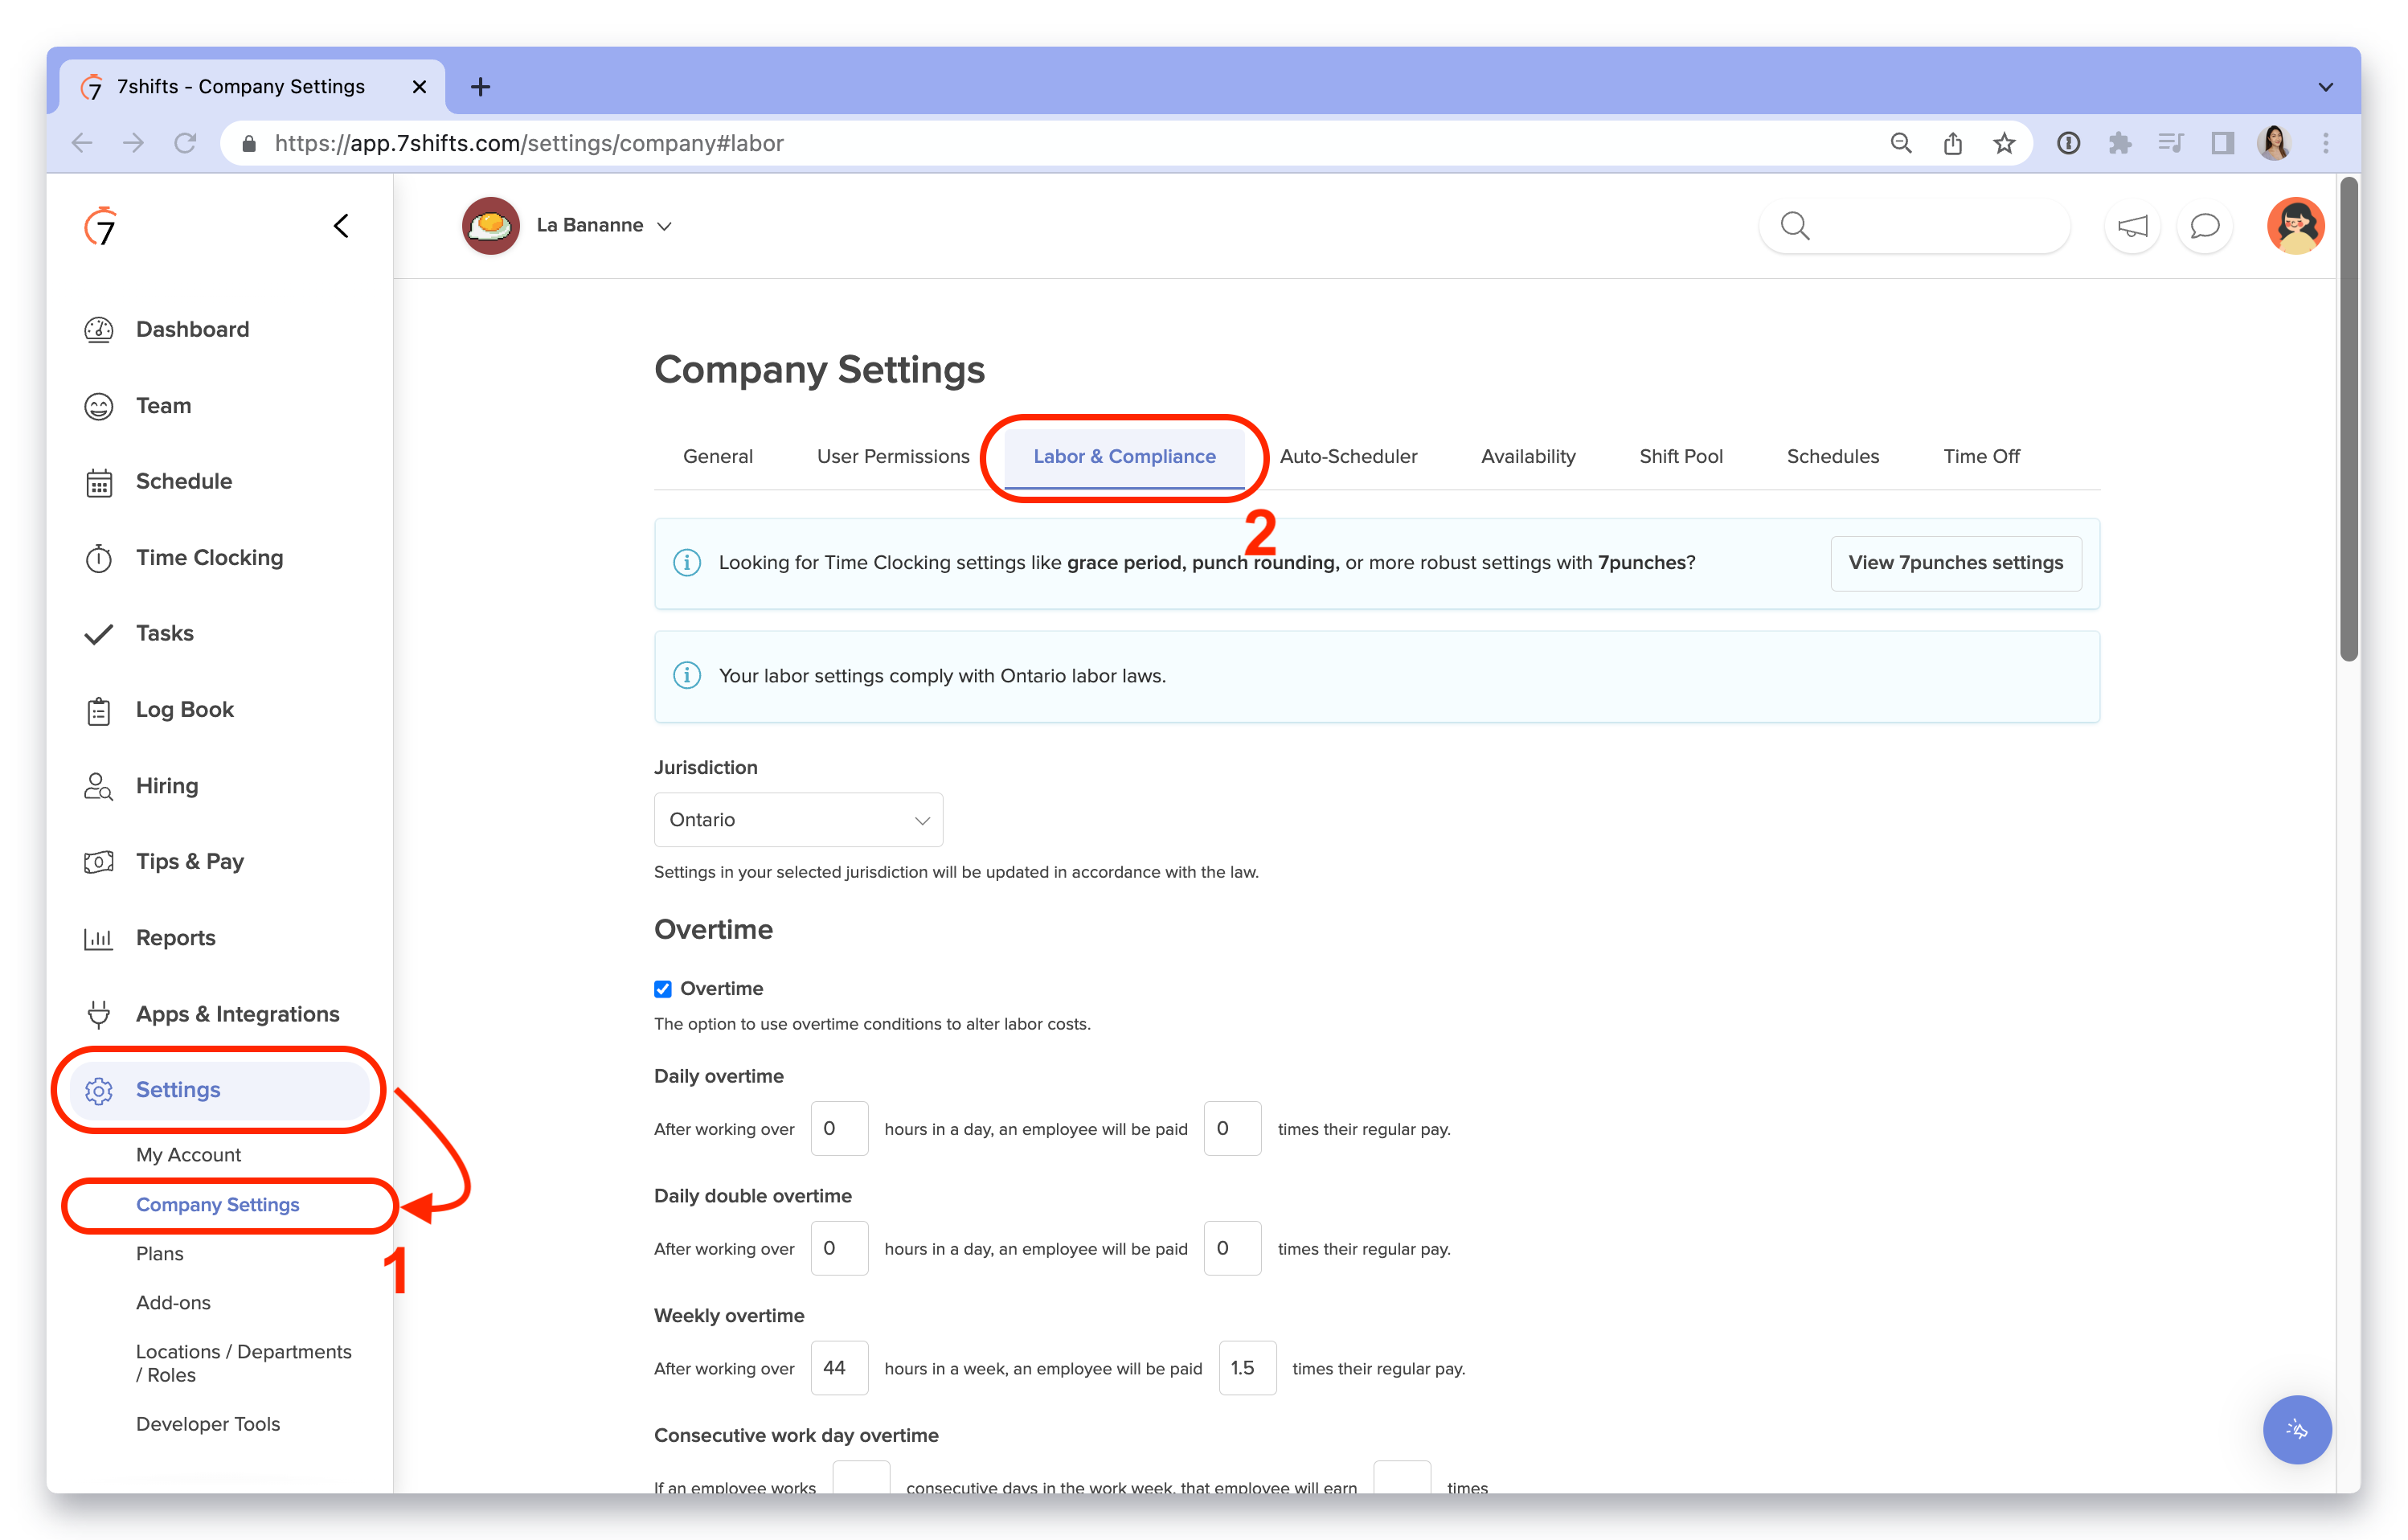This screenshot has height=1540, width=2408.
Task: Click the browser forward arrow
Action: click(x=133, y=143)
